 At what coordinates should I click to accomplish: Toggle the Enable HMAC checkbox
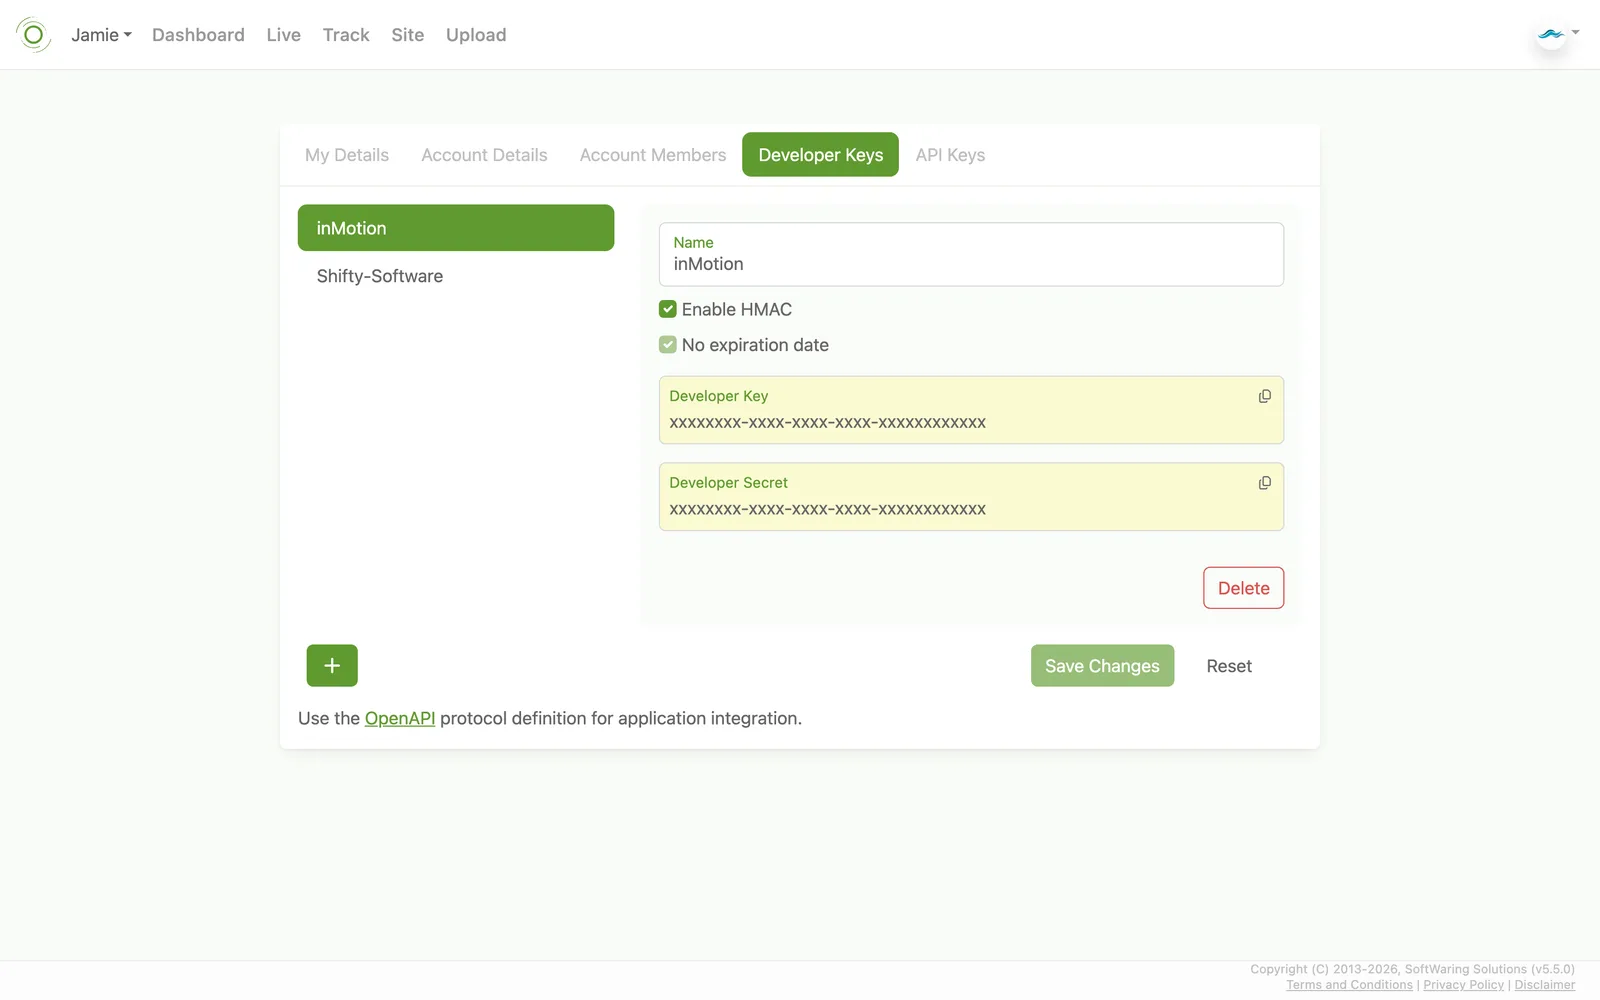coord(668,309)
